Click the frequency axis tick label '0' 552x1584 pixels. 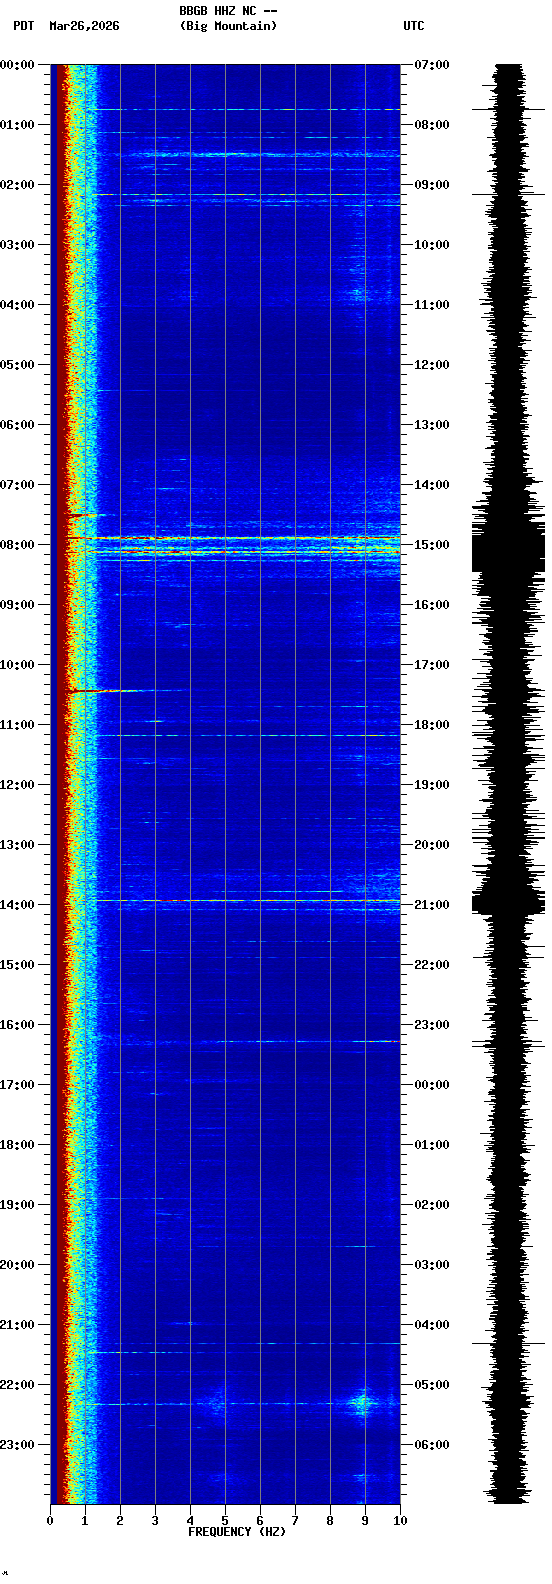pos(50,1521)
